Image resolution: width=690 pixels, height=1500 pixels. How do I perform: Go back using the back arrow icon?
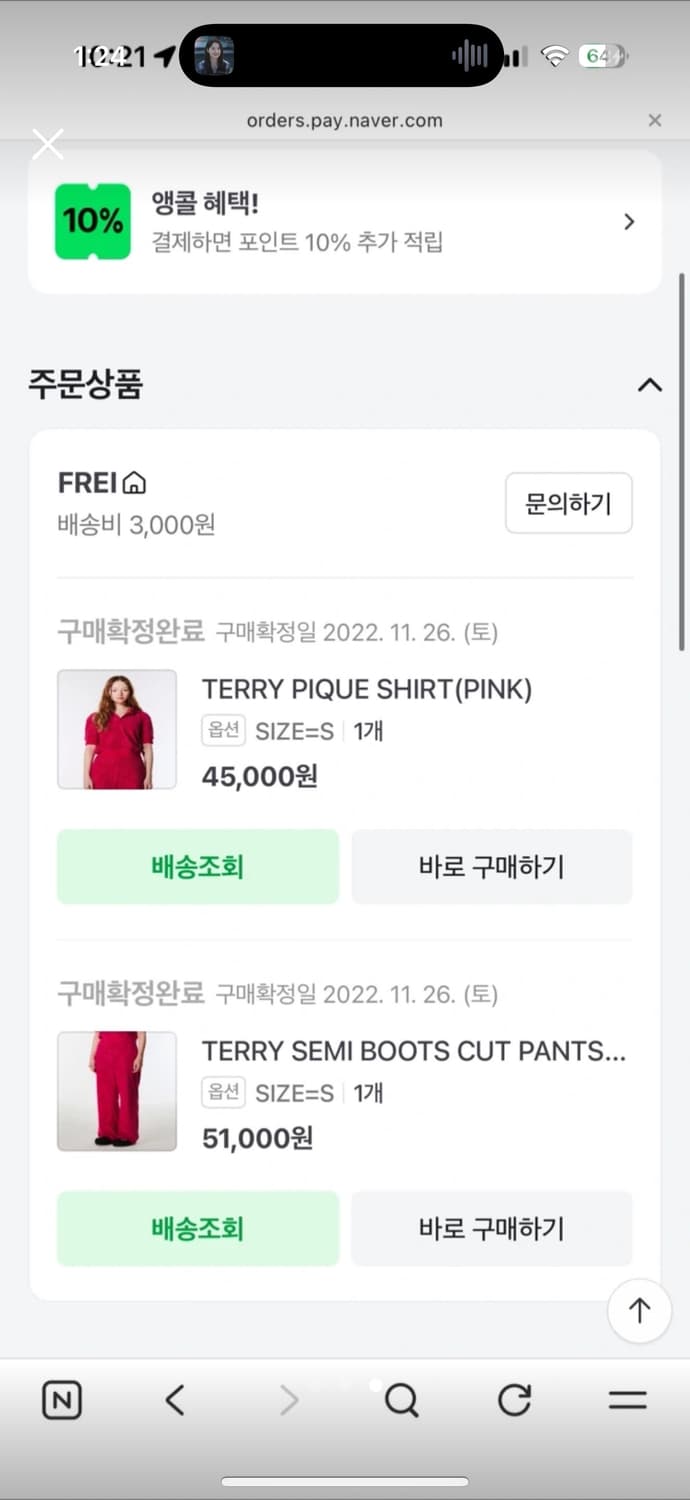click(x=175, y=1400)
